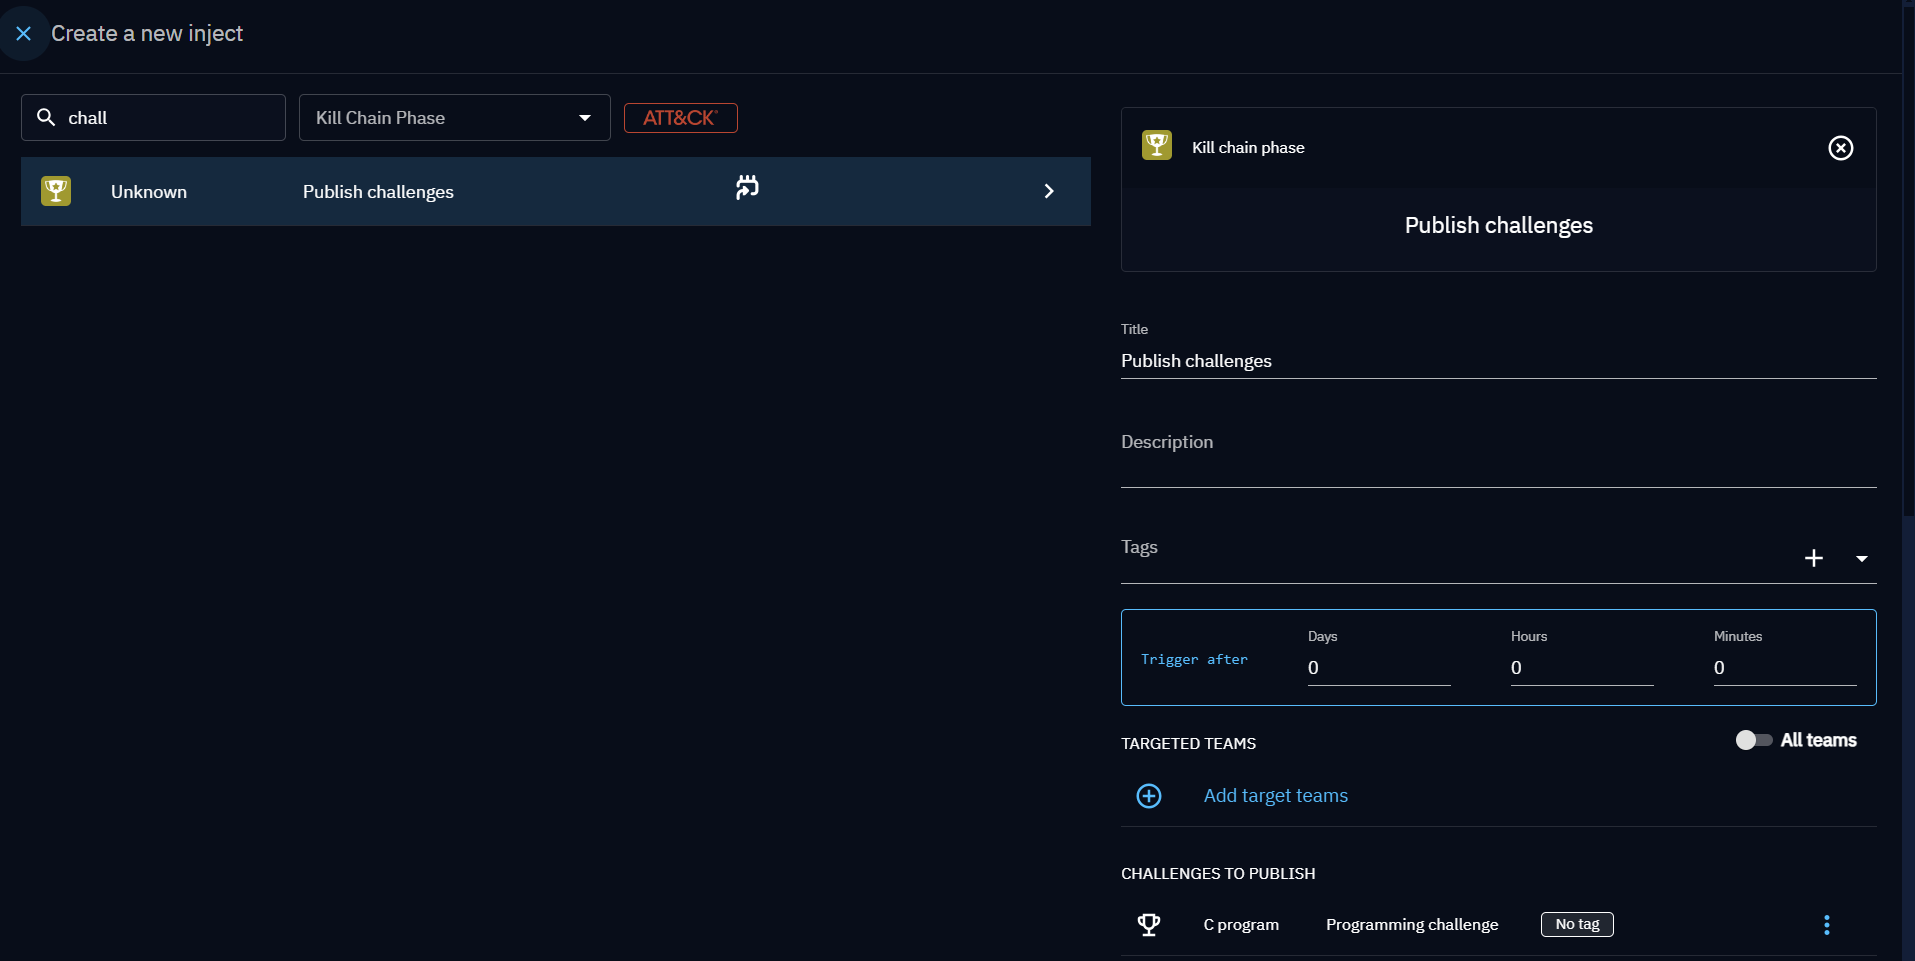
Task: Click the Title input field
Action: [1497, 361]
